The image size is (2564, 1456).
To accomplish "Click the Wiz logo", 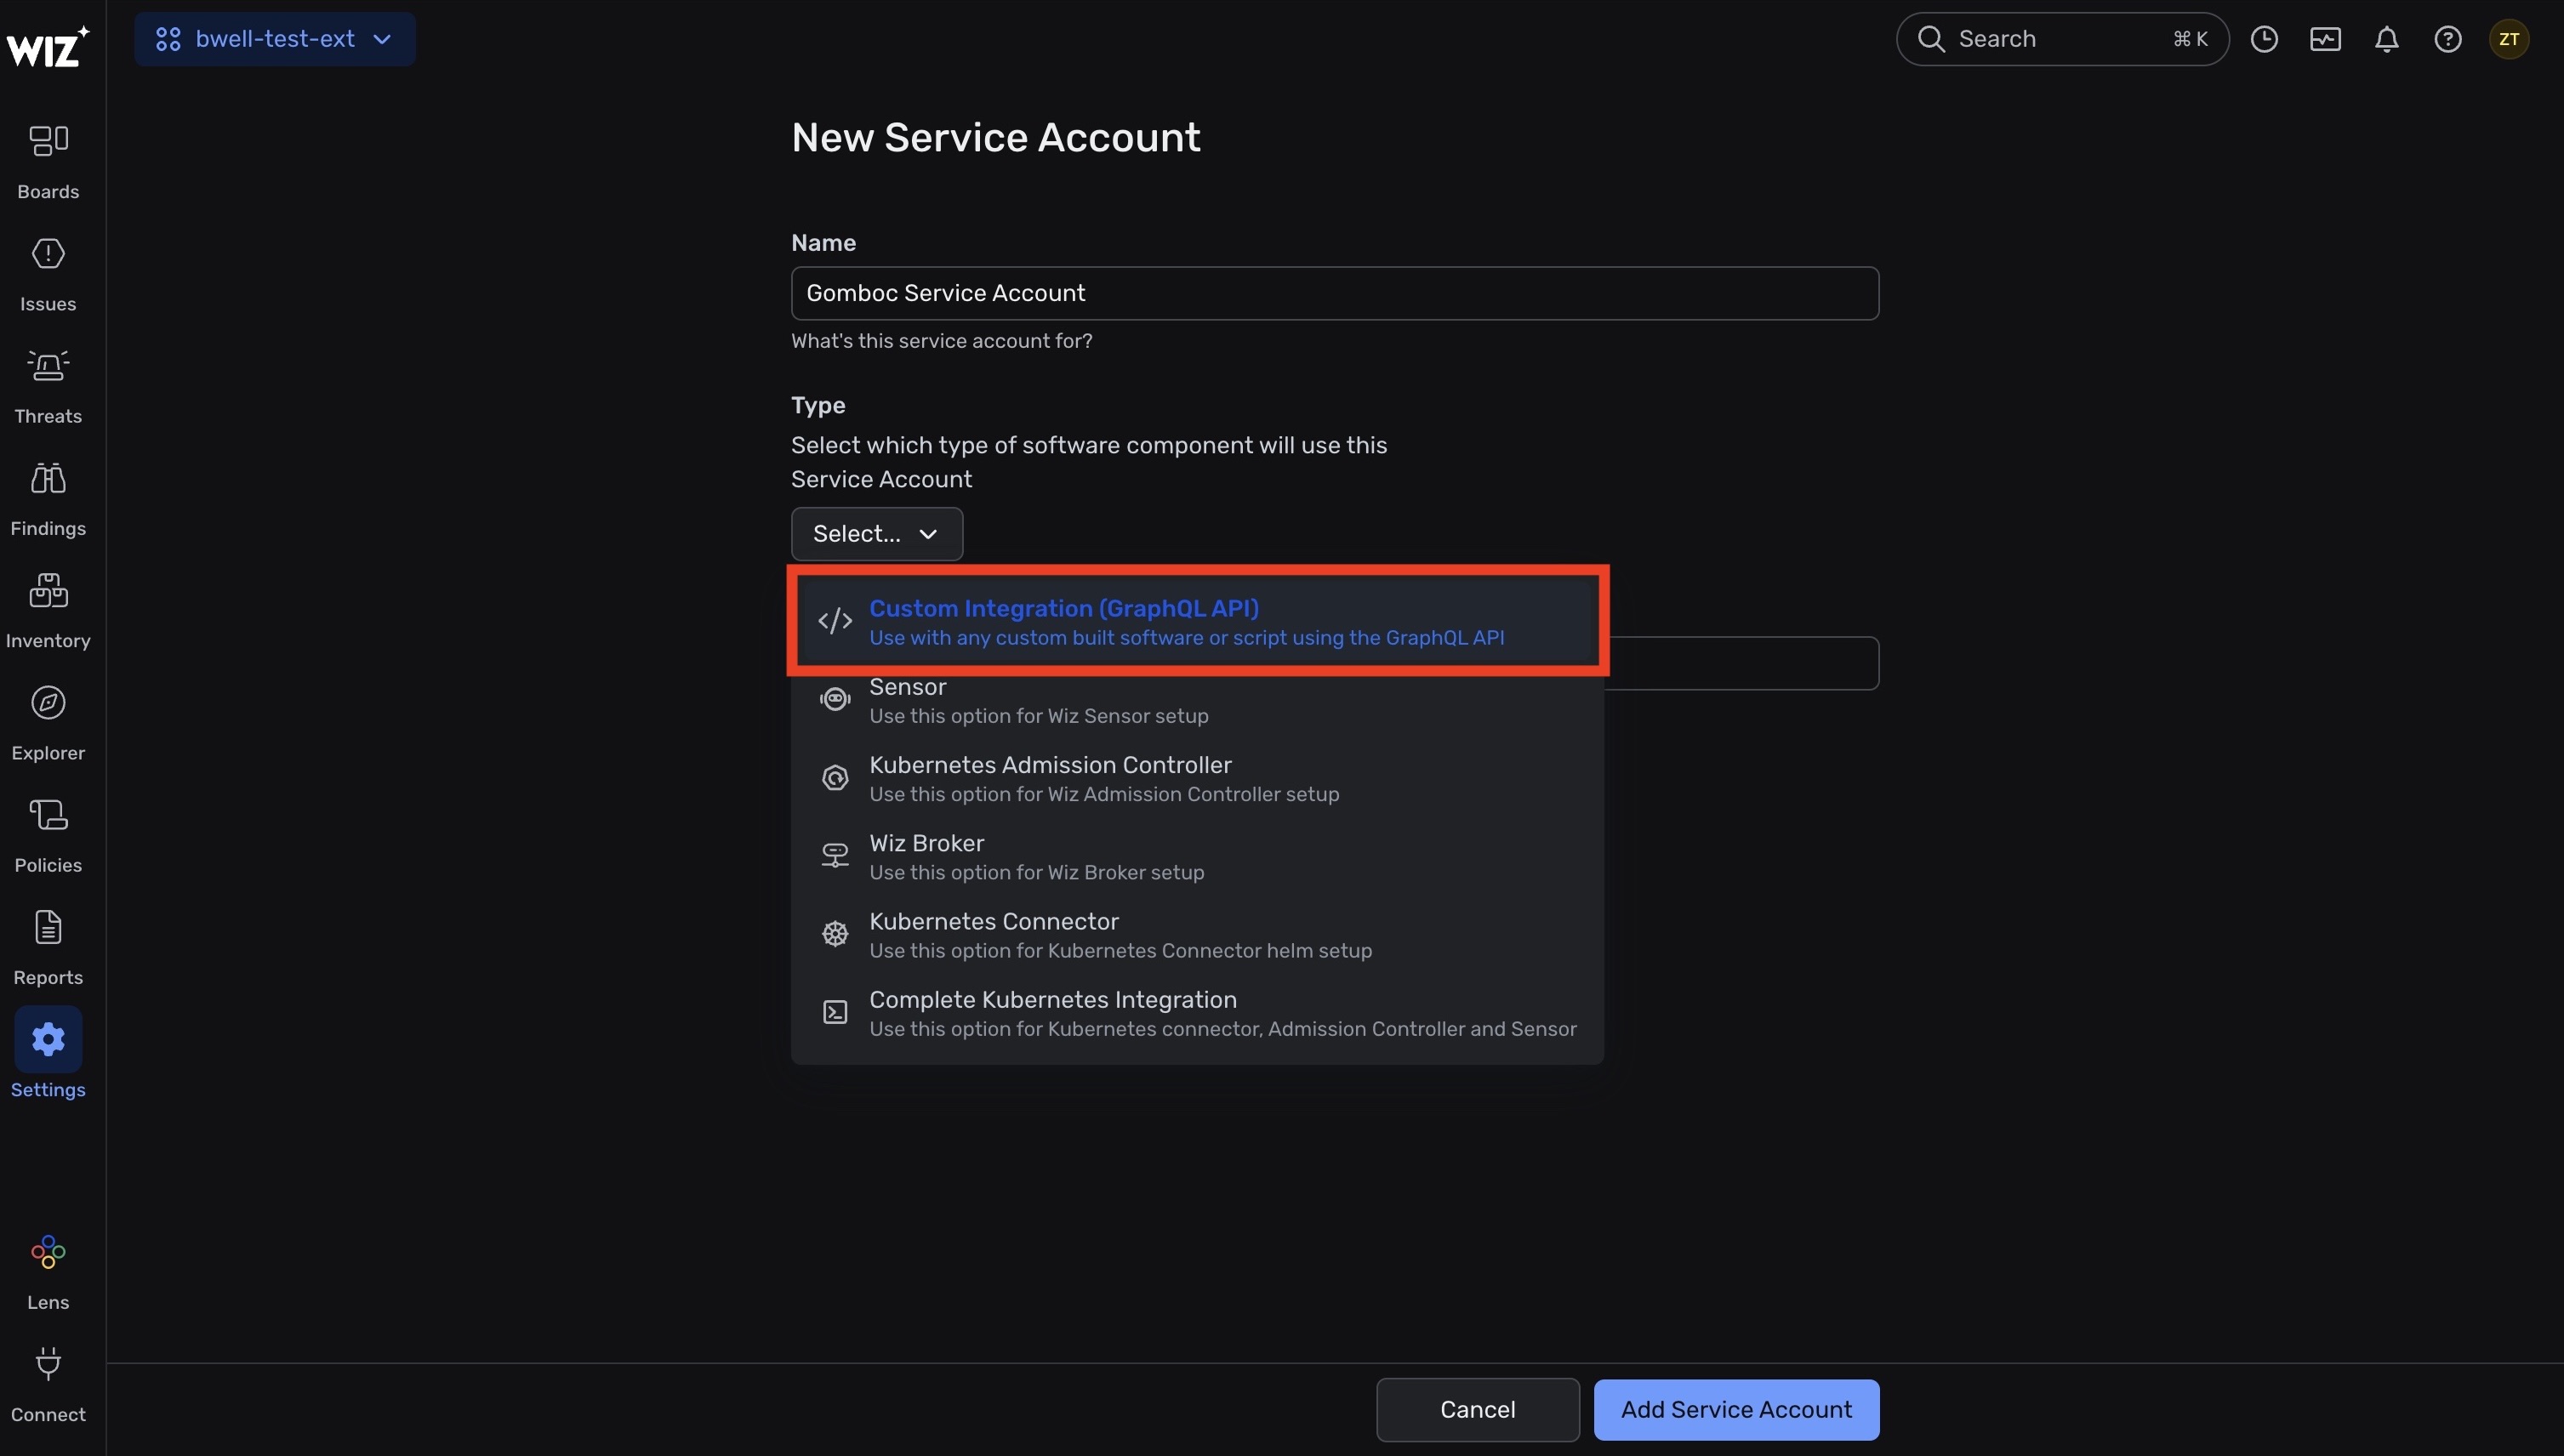I will pyautogui.click(x=48, y=46).
